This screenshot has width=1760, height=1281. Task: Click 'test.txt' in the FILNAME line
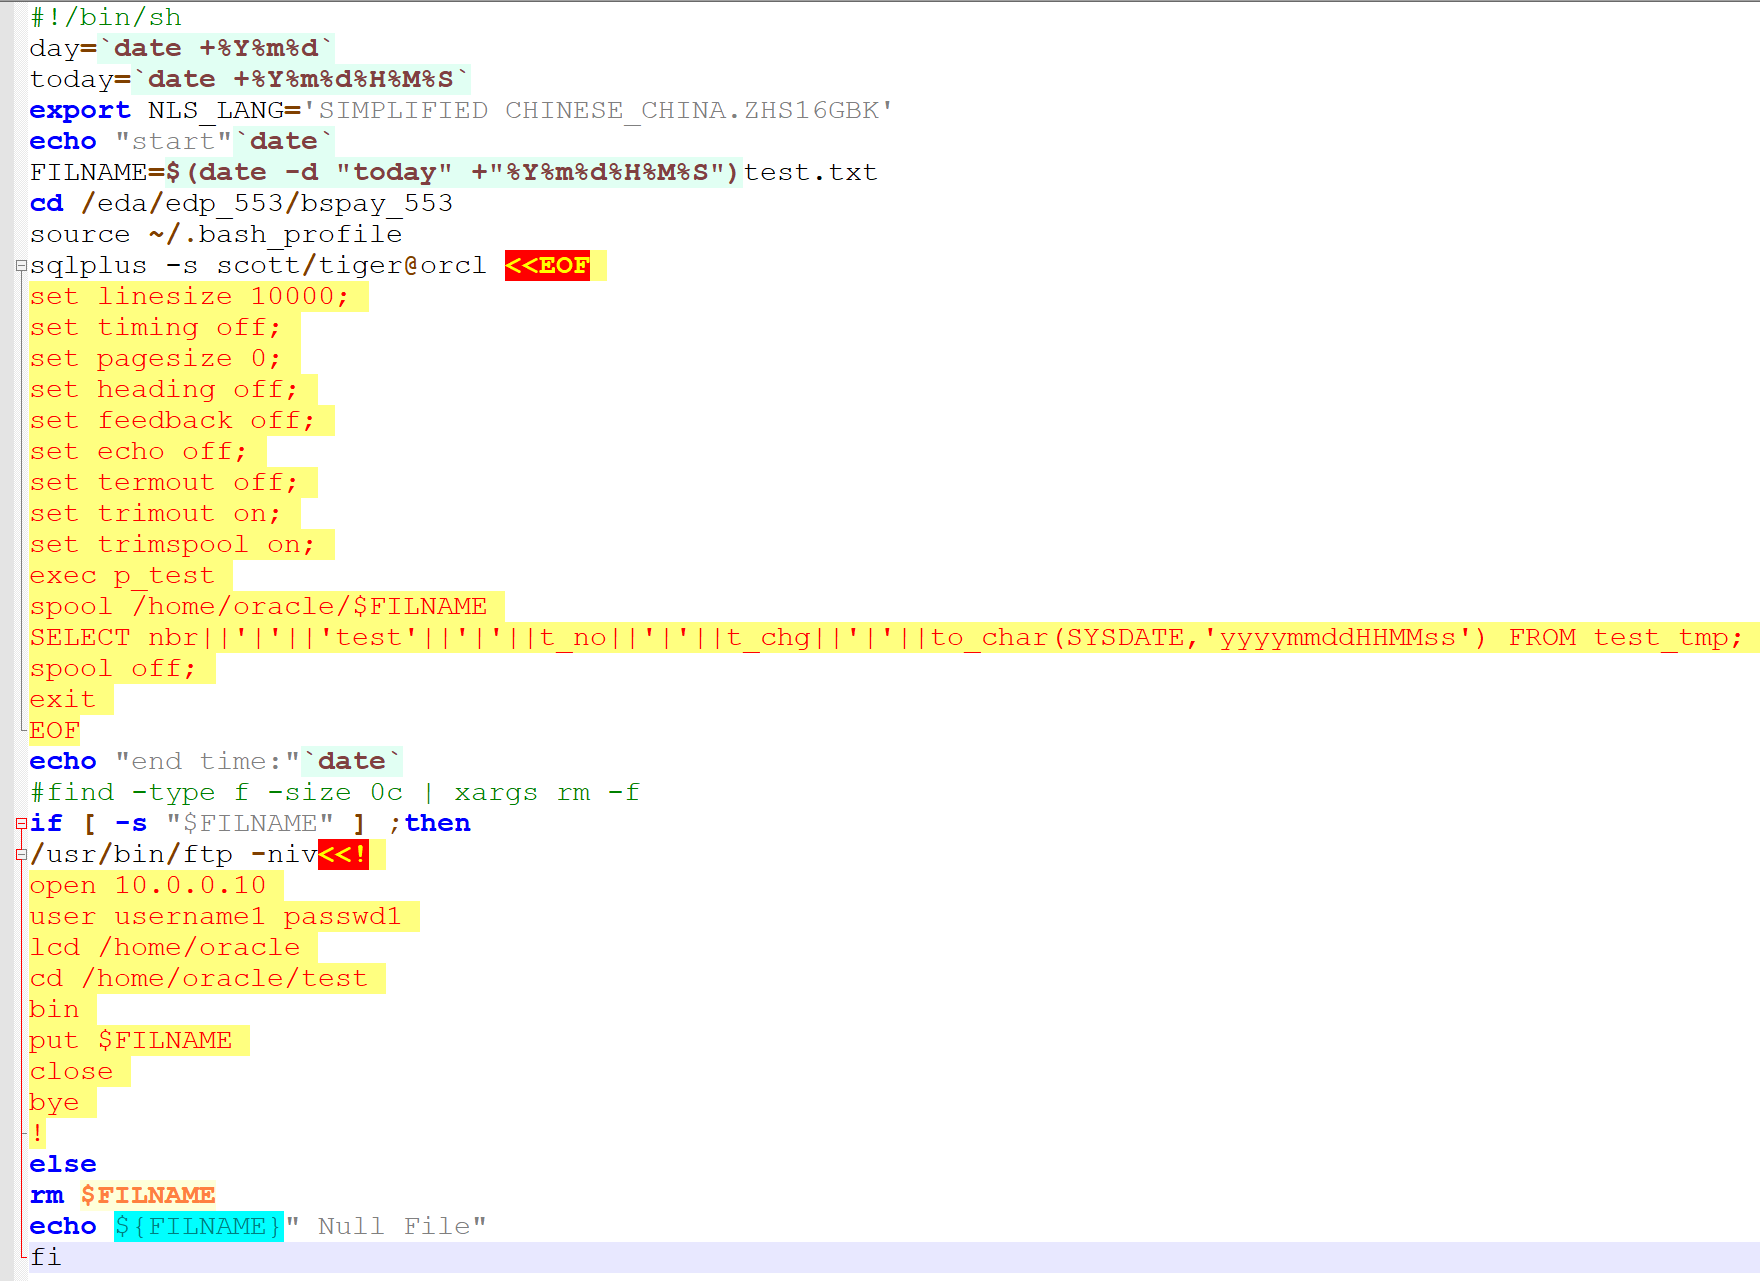pyautogui.click(x=810, y=173)
